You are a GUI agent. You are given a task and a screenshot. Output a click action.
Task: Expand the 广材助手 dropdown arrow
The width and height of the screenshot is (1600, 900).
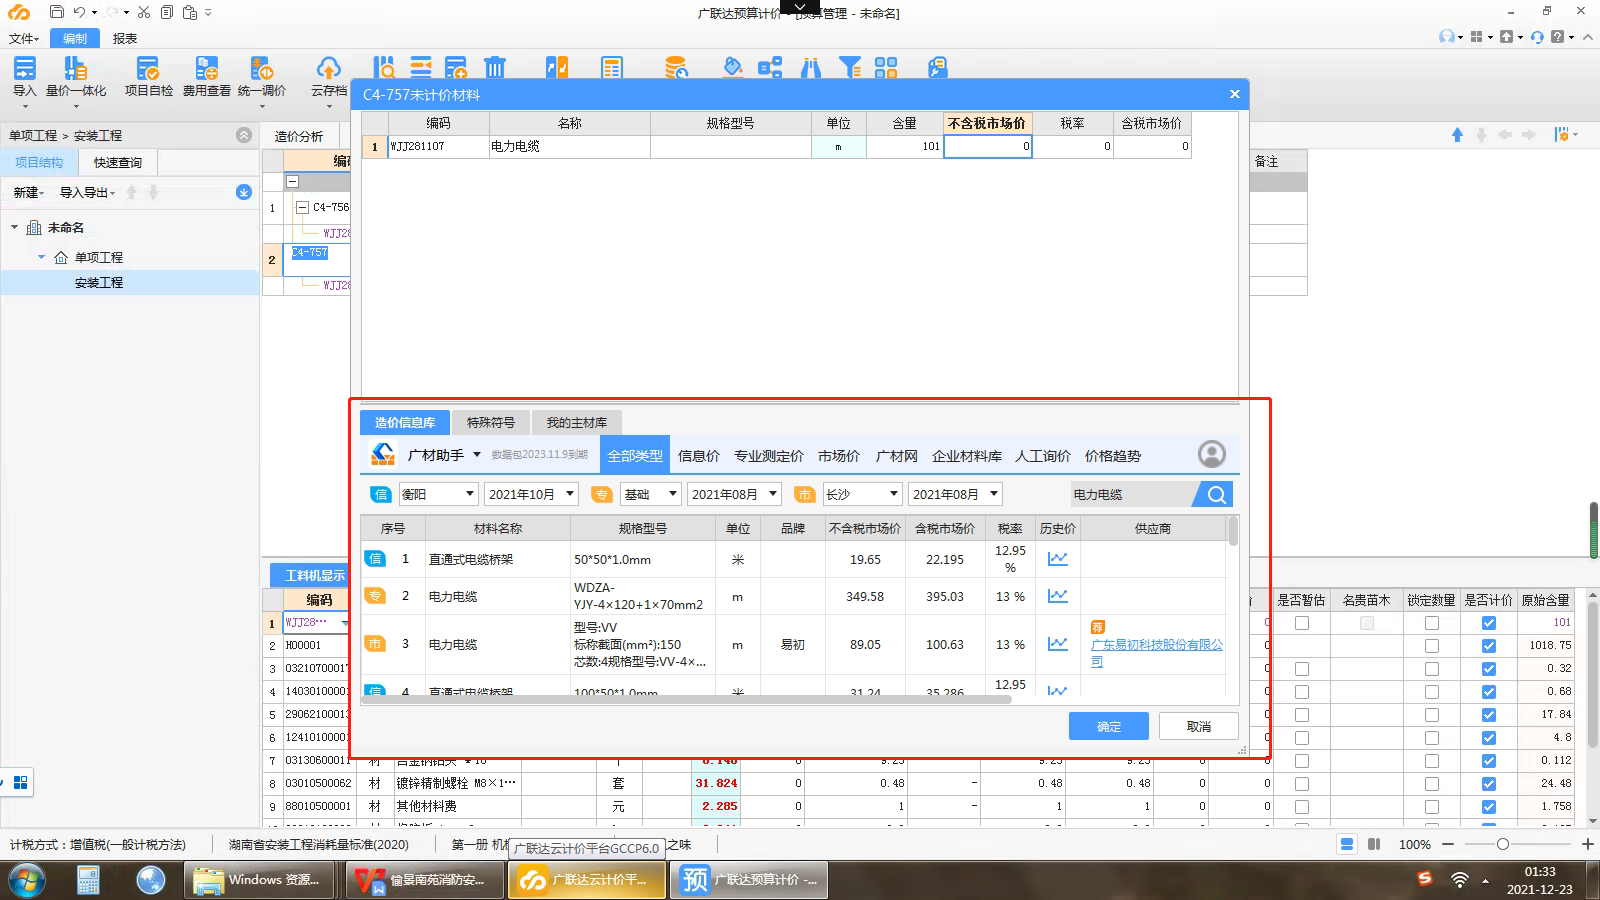477,455
